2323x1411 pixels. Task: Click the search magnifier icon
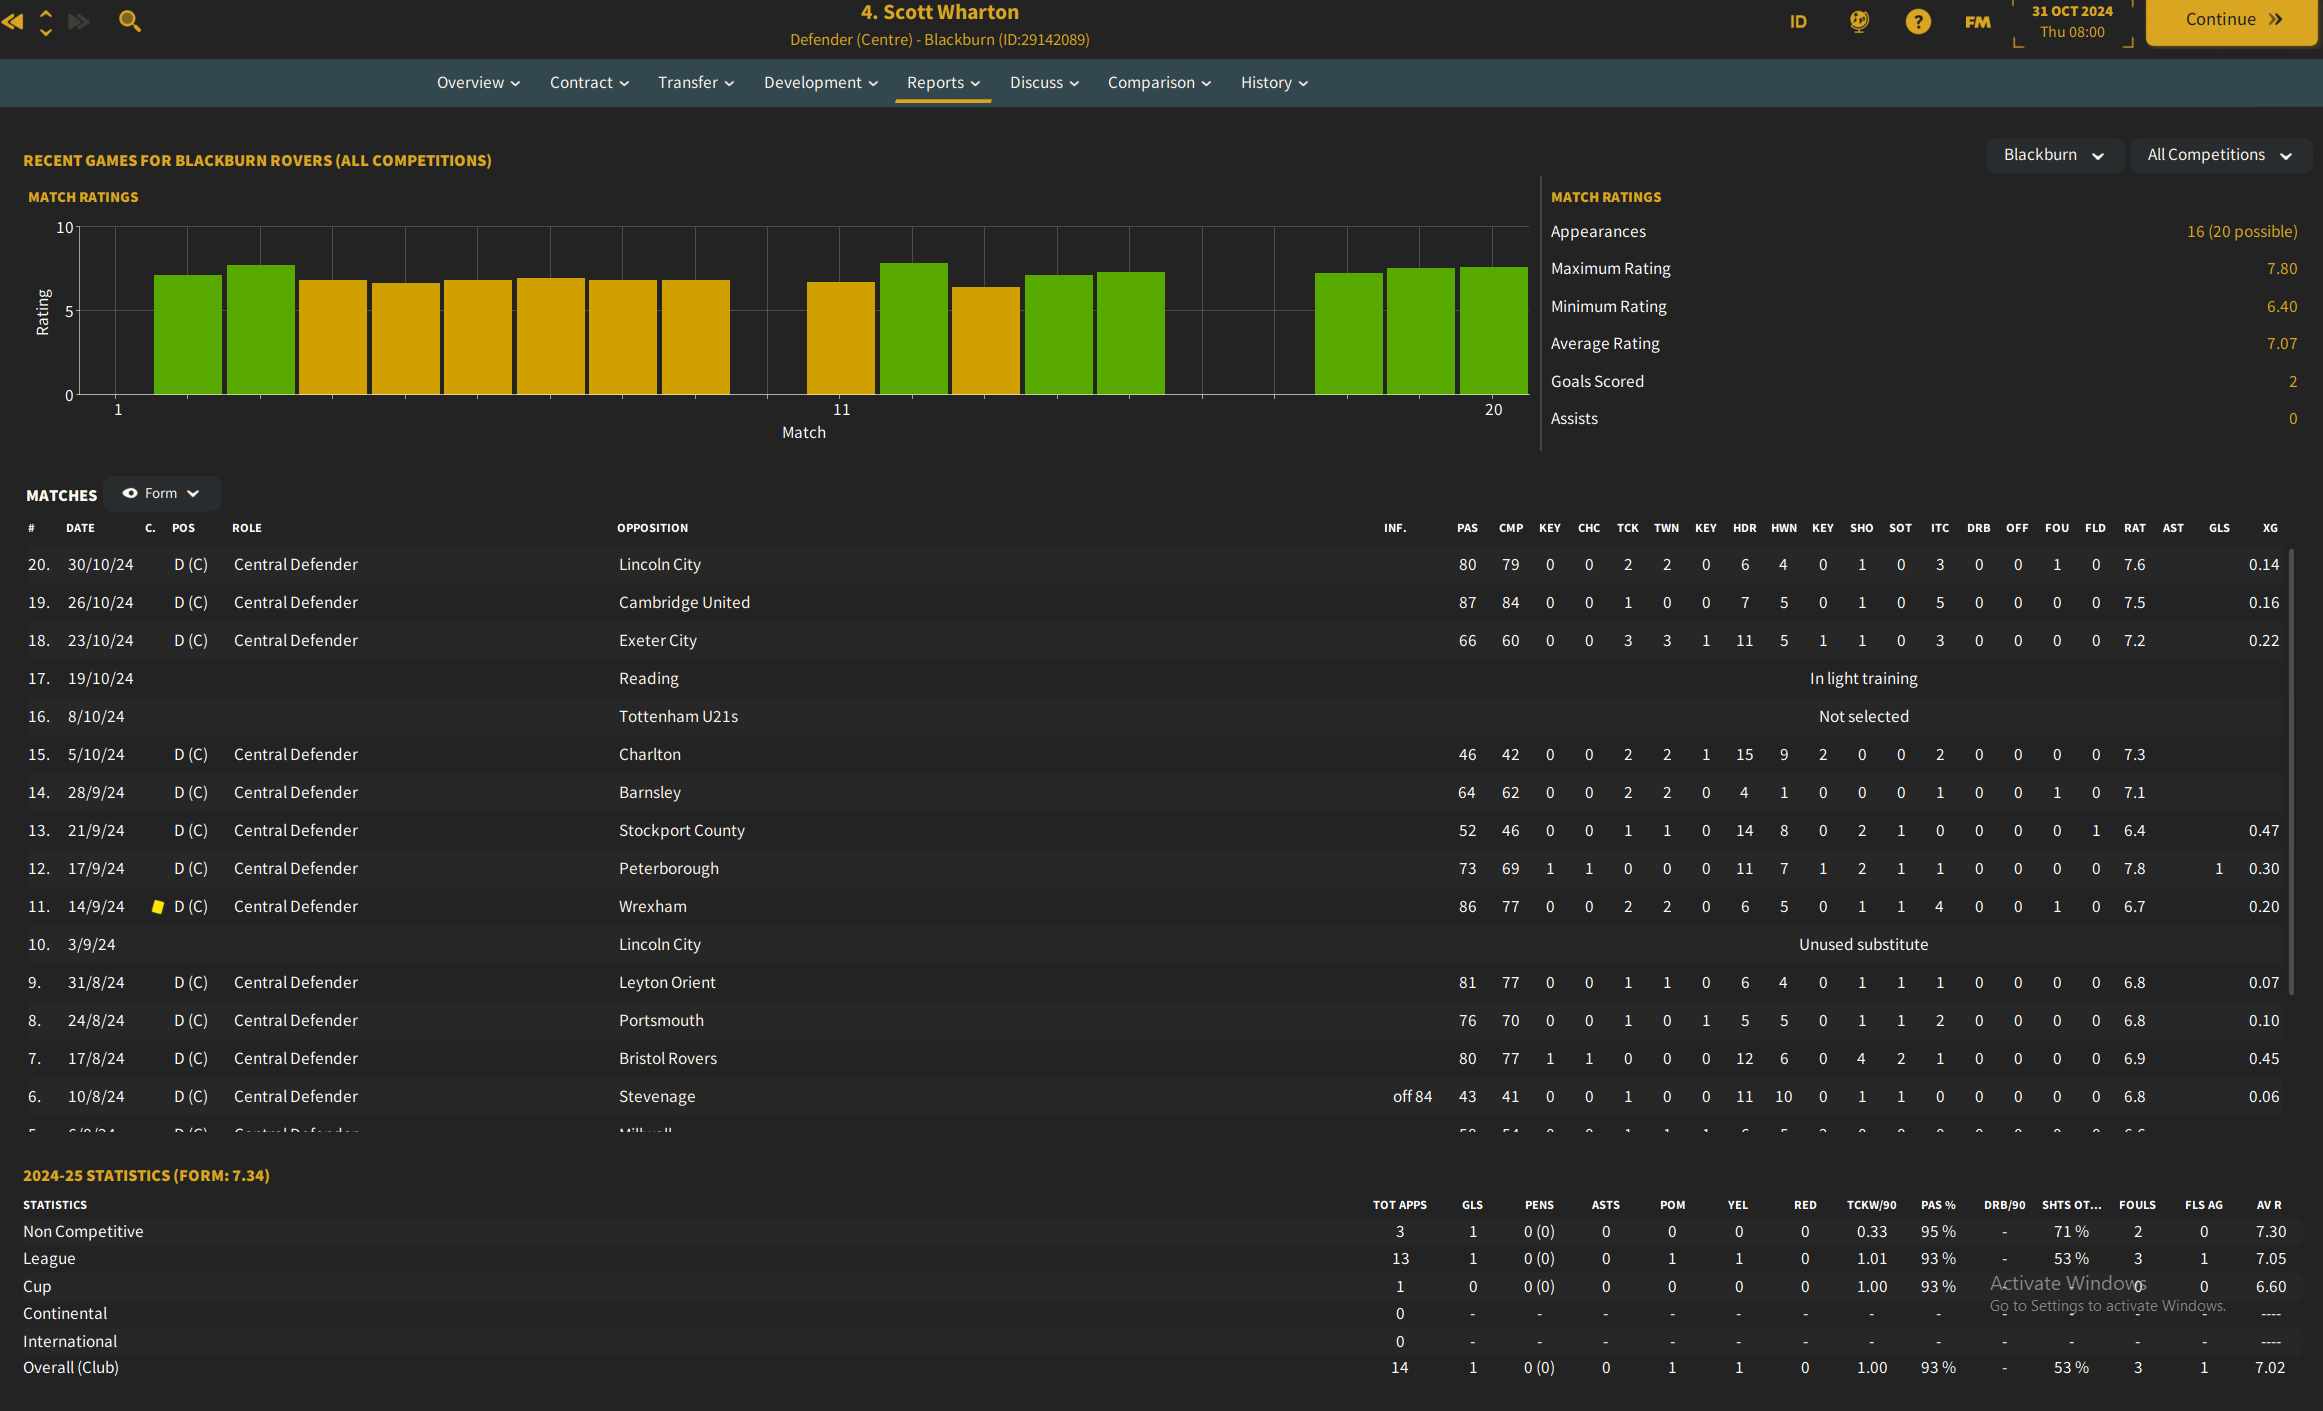click(129, 21)
